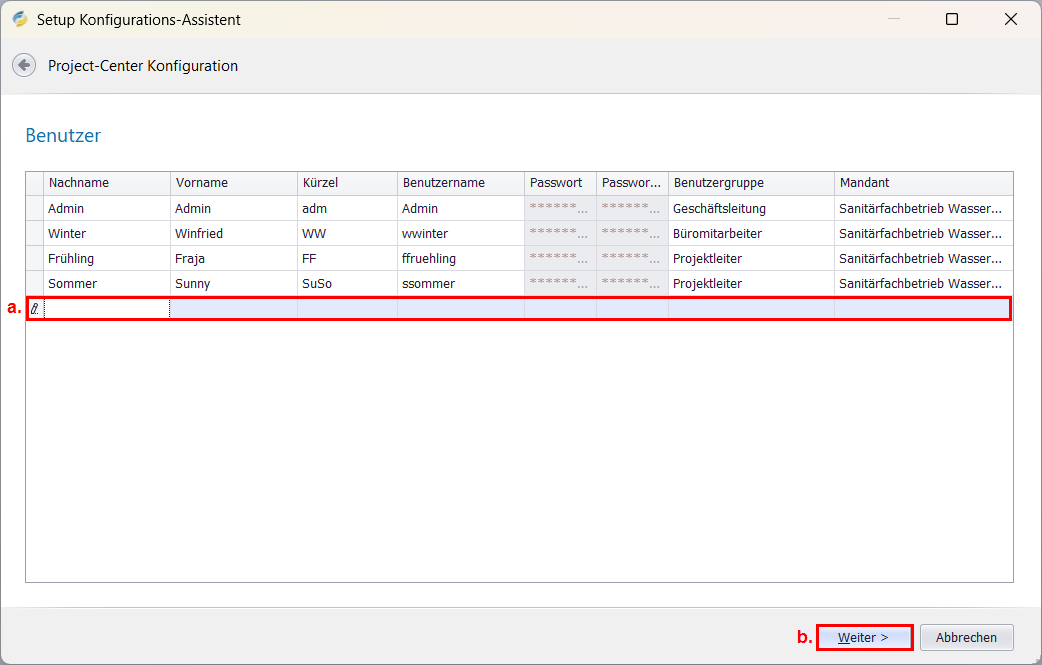Click the pencil edit indicator of the new row
Image resolution: width=1042 pixels, height=665 pixels.
[35, 309]
